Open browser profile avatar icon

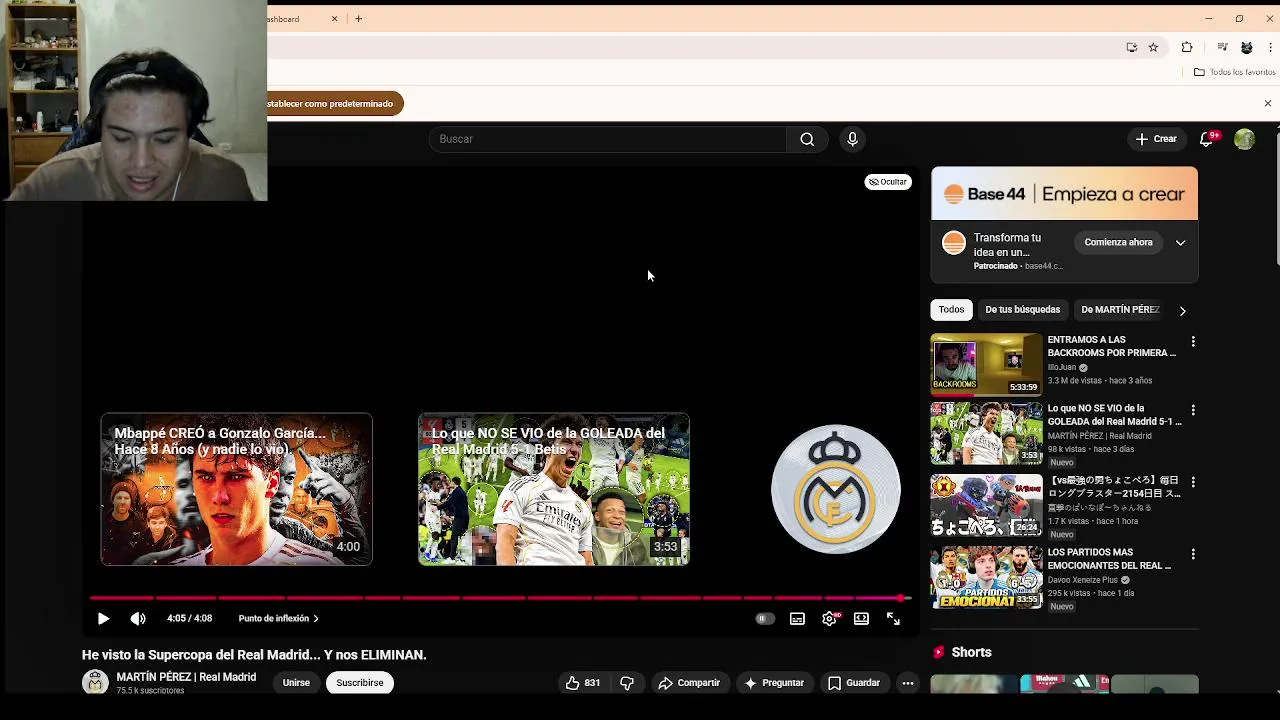tap(1246, 47)
